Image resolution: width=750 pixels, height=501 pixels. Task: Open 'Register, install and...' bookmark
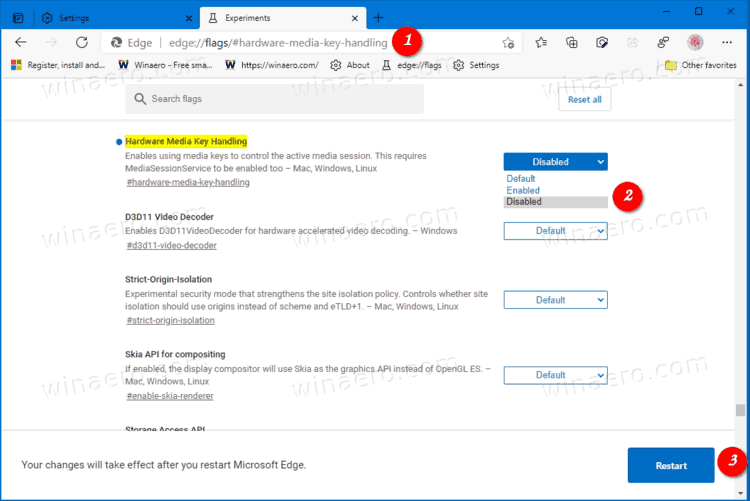(x=57, y=65)
